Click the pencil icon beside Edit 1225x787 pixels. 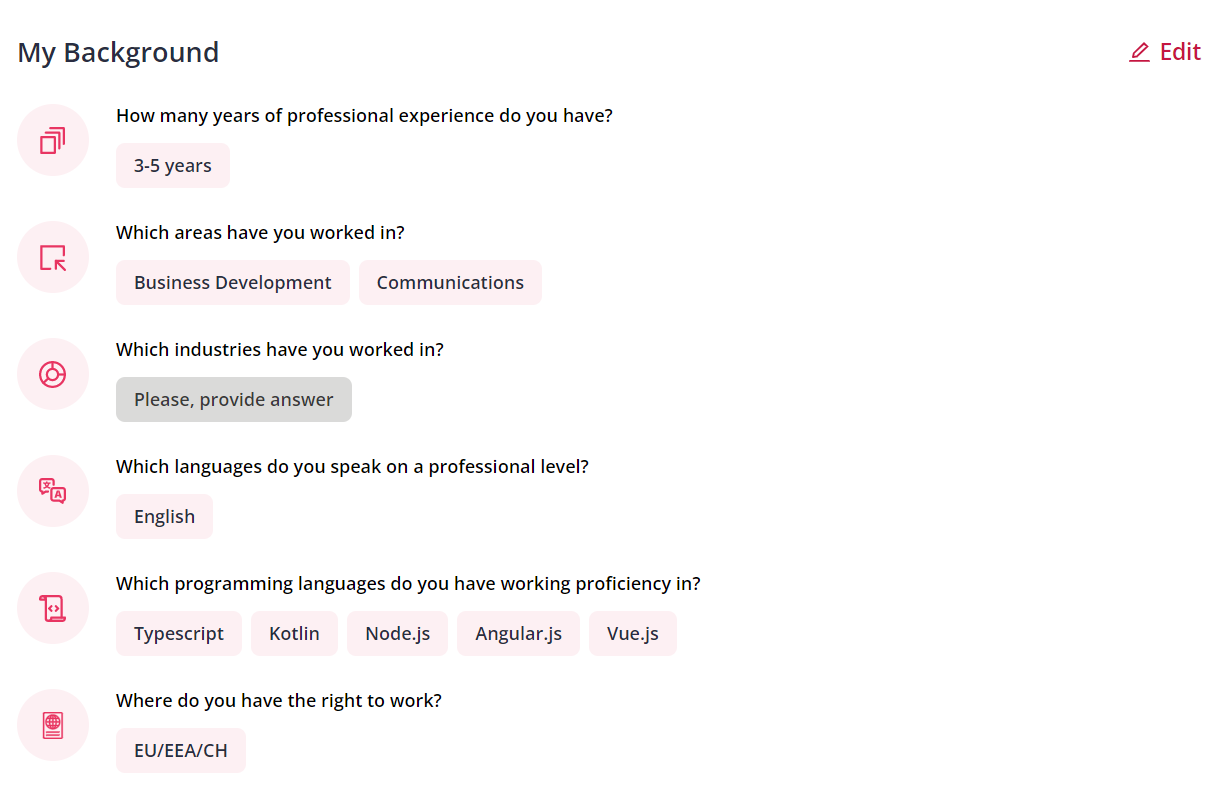click(1139, 53)
